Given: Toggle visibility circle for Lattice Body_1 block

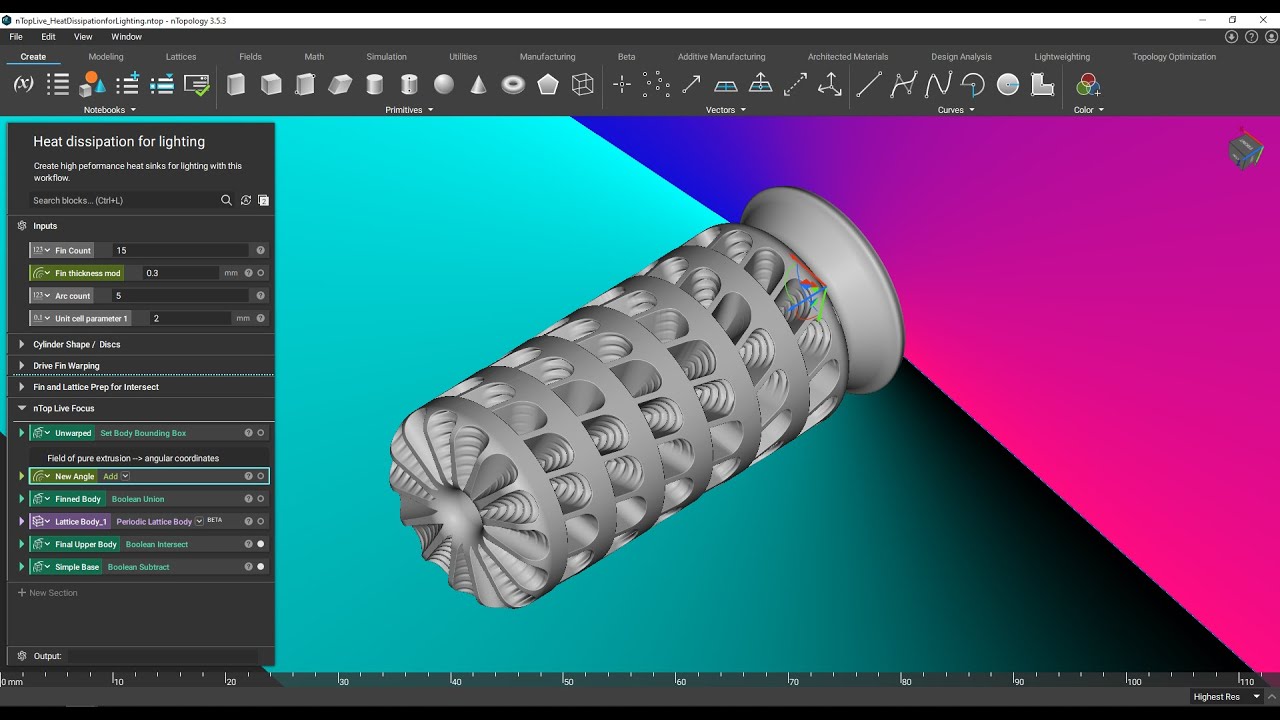Looking at the screenshot, I should tap(261, 521).
